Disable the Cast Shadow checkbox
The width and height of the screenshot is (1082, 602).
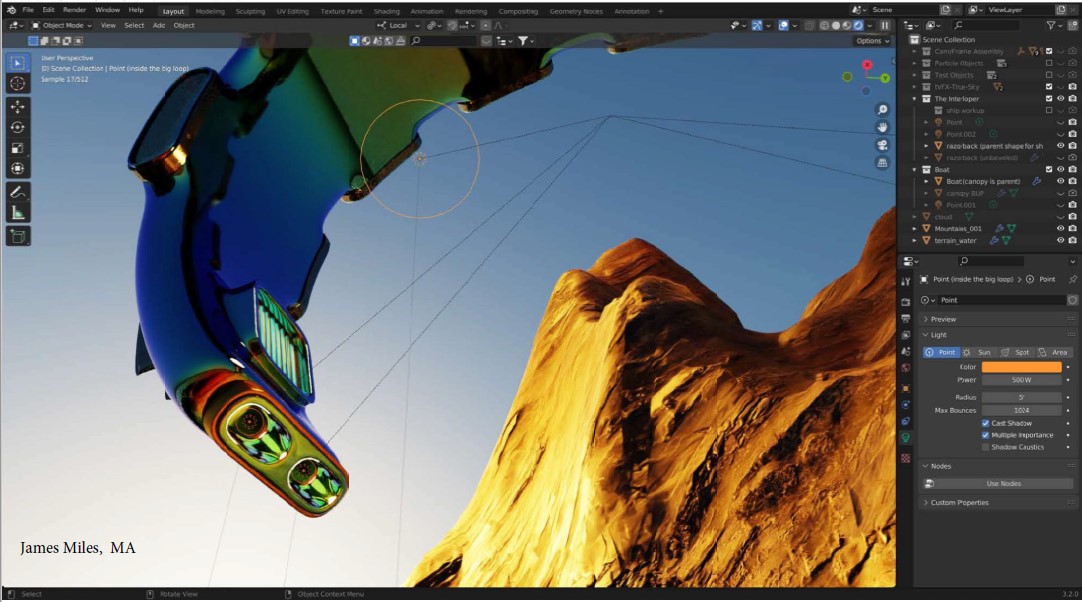(985, 423)
